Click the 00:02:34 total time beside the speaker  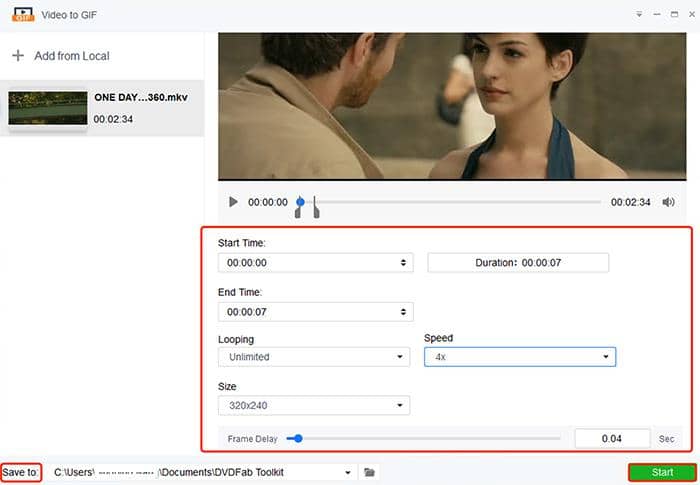click(630, 202)
